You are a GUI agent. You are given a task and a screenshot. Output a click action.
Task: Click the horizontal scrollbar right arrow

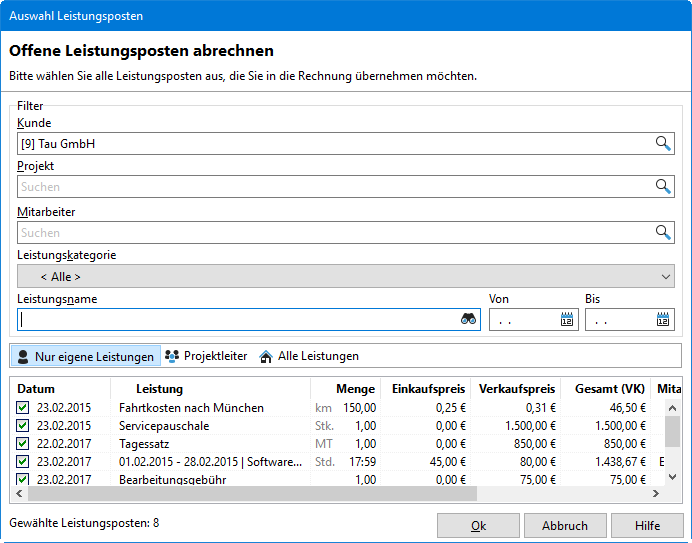[655, 494]
